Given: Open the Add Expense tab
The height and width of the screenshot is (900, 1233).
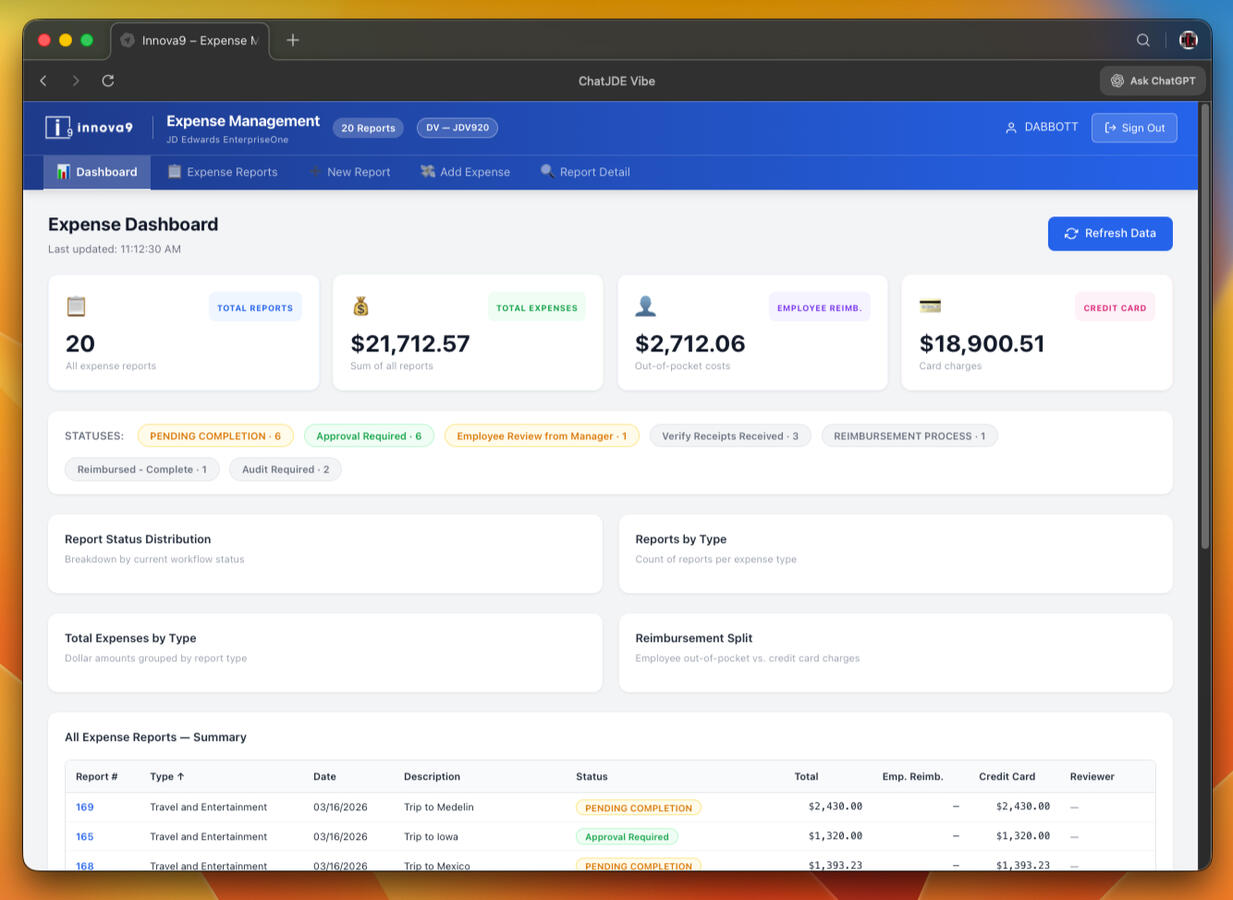Looking at the screenshot, I should pyautogui.click(x=465, y=172).
